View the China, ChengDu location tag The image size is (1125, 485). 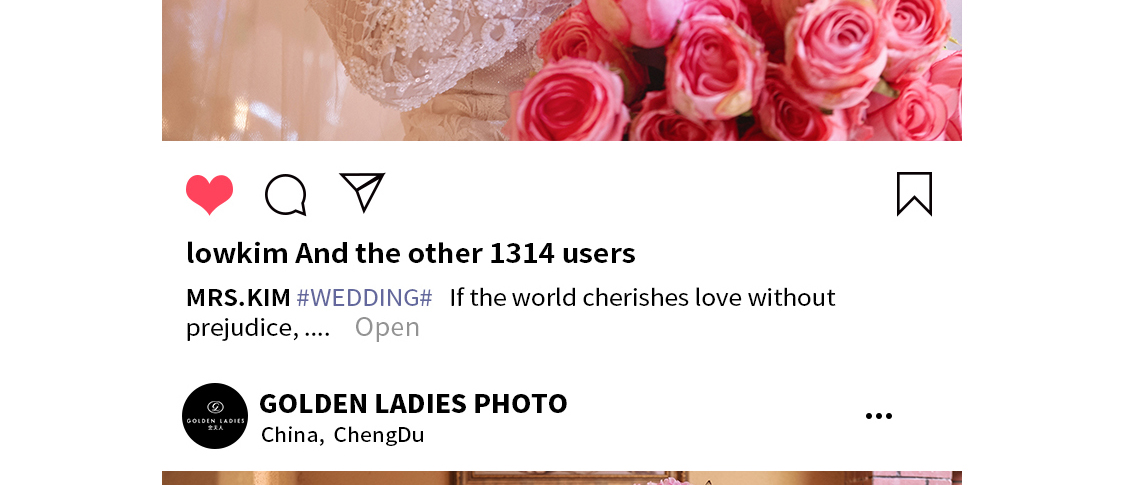point(343,435)
